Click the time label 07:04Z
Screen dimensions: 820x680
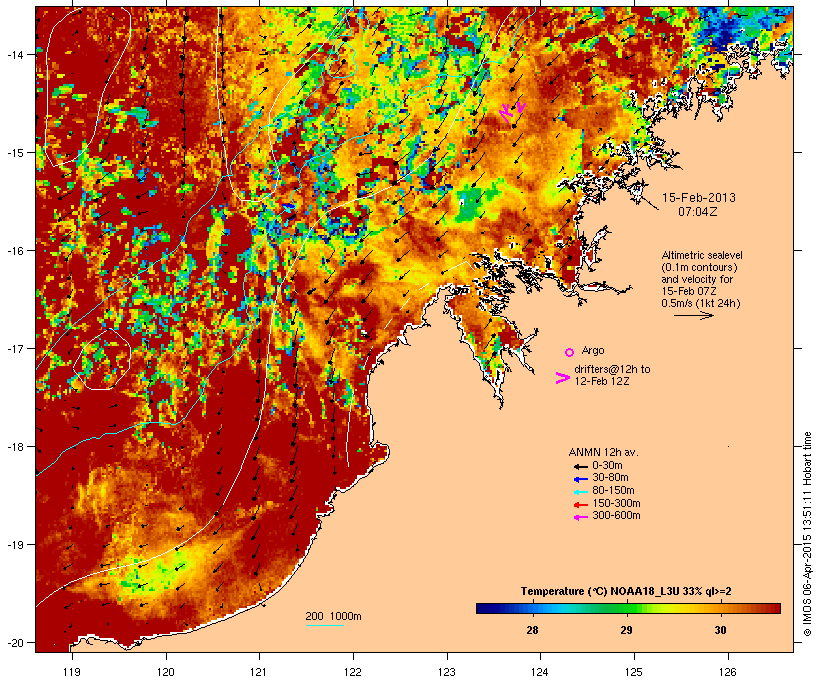click(x=698, y=212)
